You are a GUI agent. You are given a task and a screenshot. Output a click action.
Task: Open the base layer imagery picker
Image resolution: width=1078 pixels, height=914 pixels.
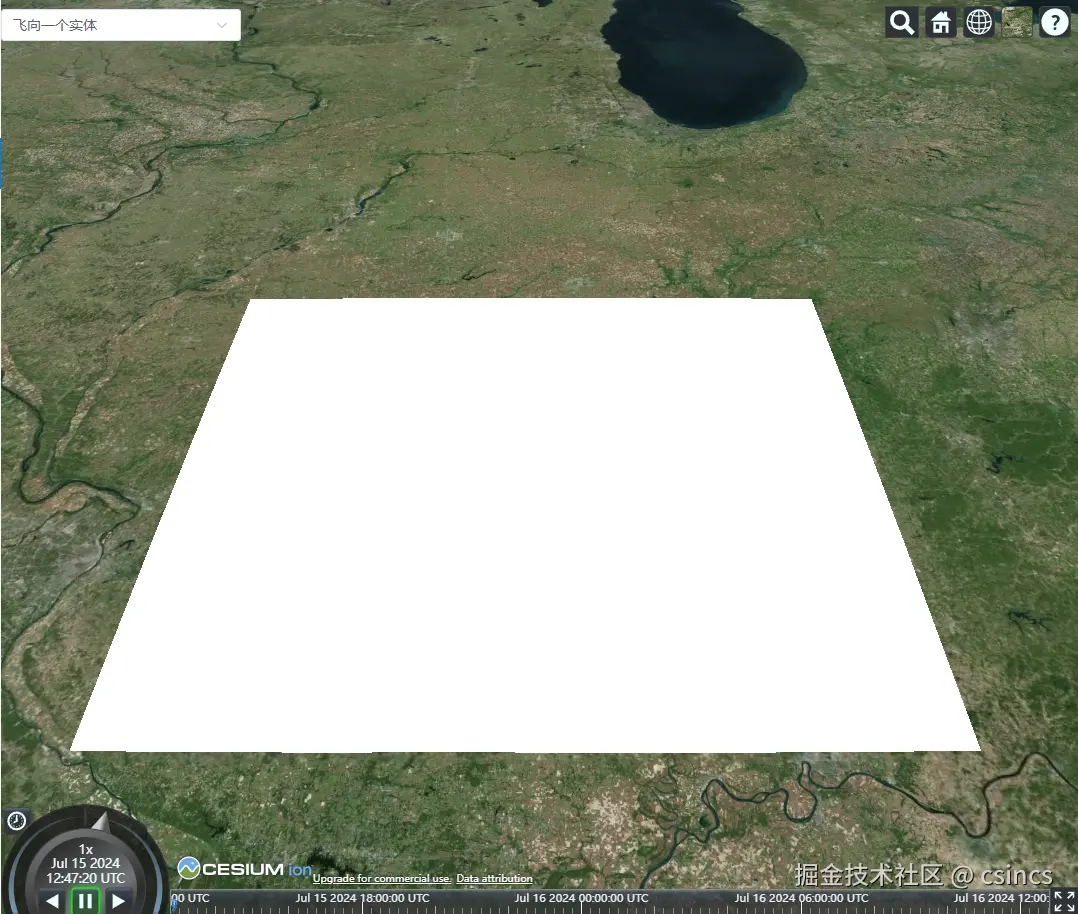click(x=1017, y=23)
